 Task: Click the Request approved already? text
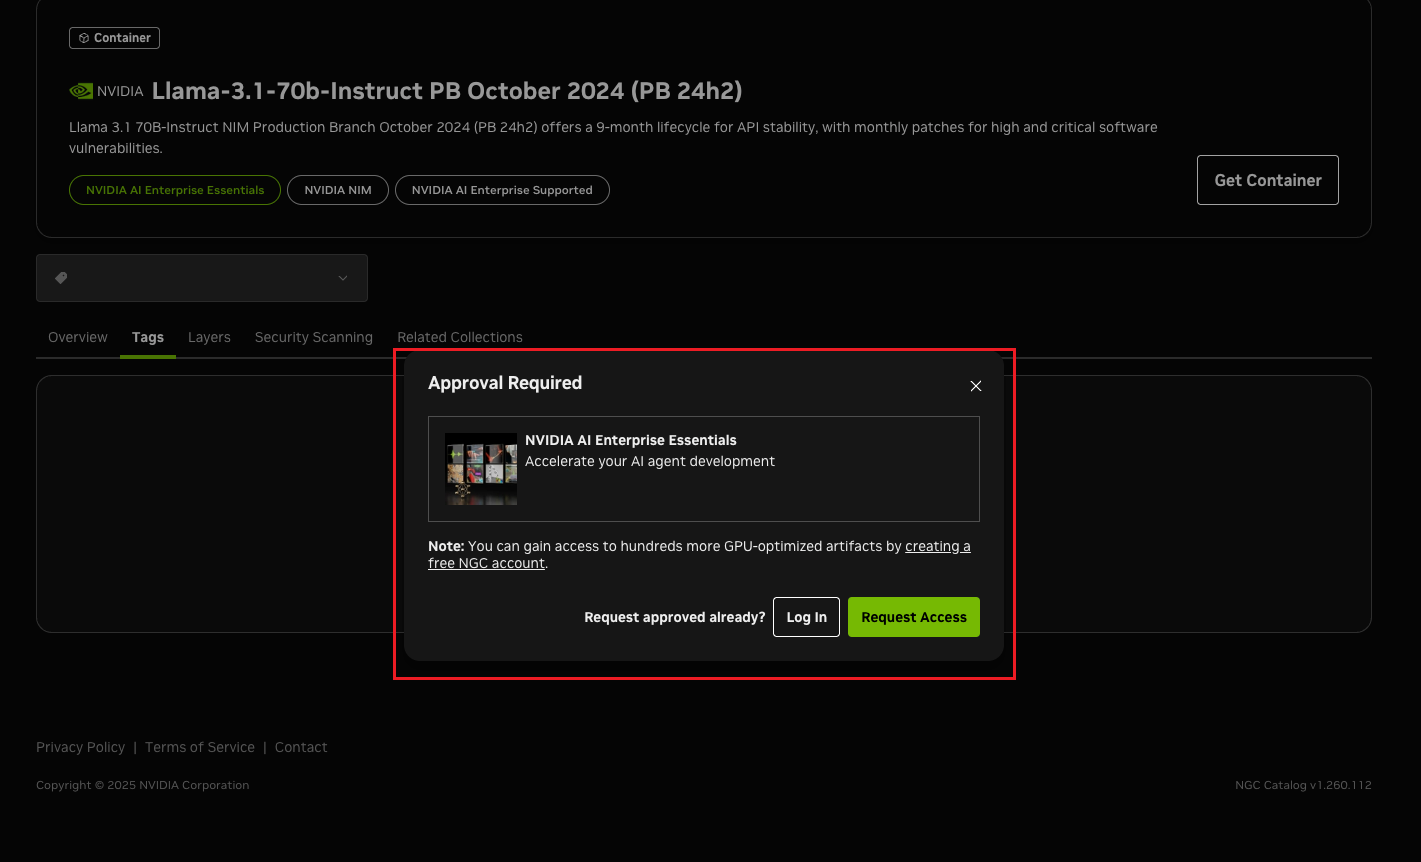(675, 617)
